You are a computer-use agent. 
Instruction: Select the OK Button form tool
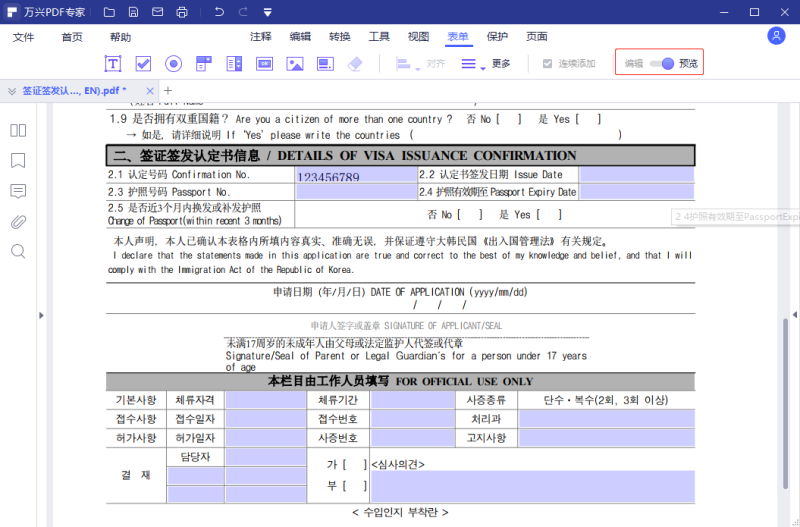[264, 64]
